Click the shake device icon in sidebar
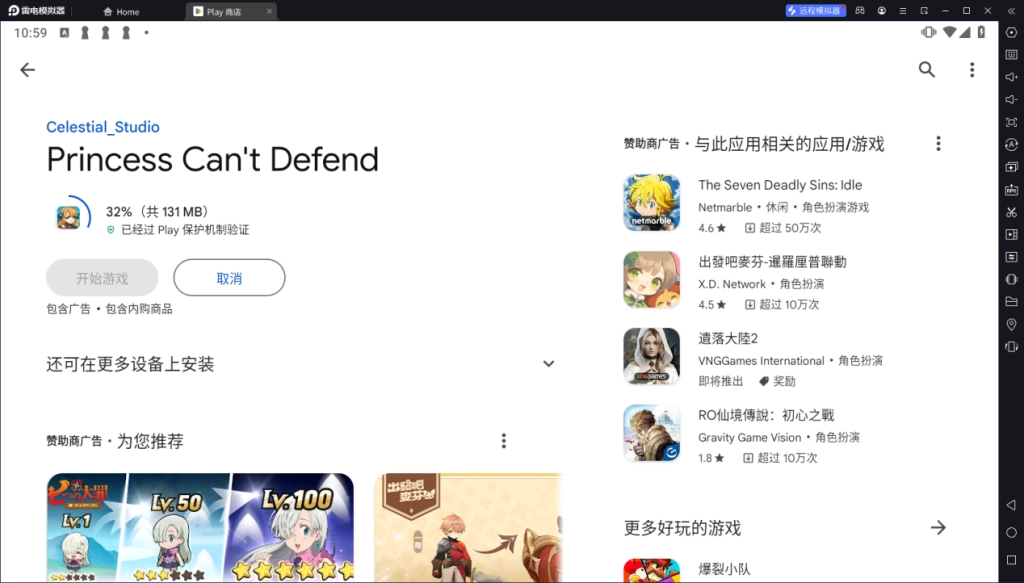 [1012, 279]
